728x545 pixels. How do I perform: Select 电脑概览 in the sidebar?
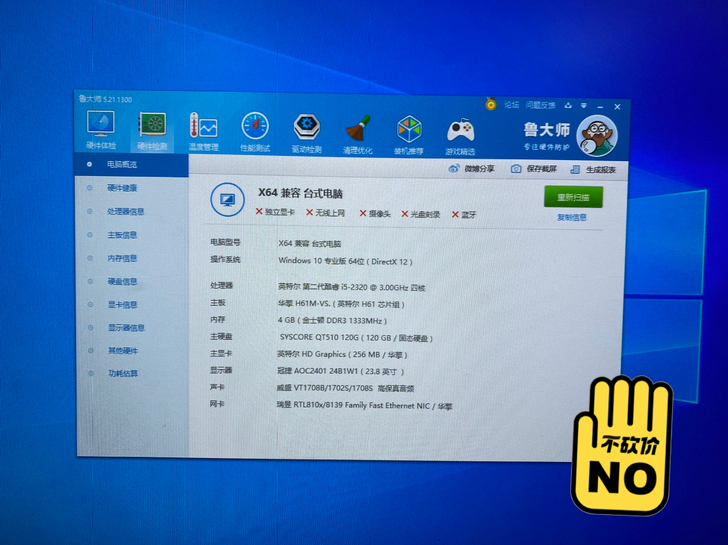pyautogui.click(x=132, y=164)
